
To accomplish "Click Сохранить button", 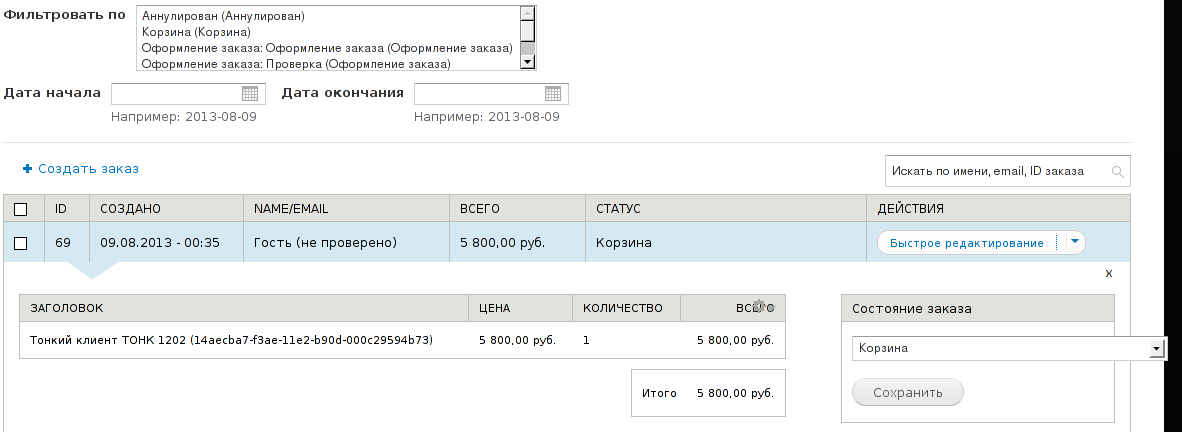I will (x=908, y=392).
